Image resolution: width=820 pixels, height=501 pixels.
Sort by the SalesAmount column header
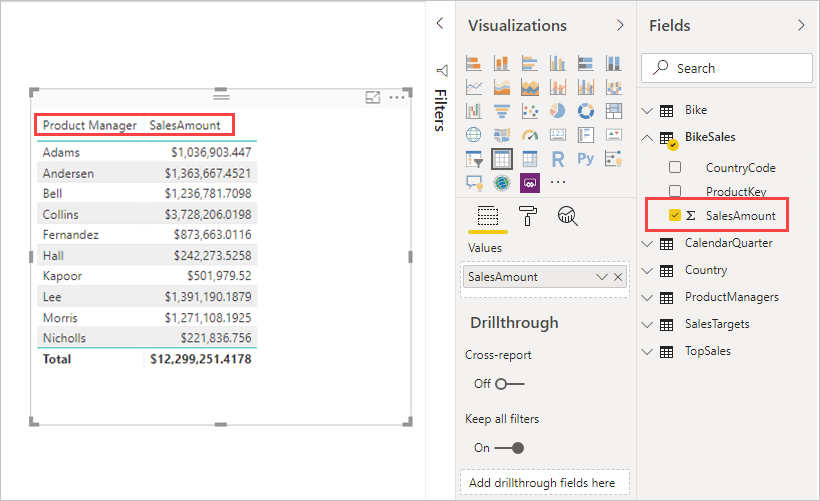[185, 126]
